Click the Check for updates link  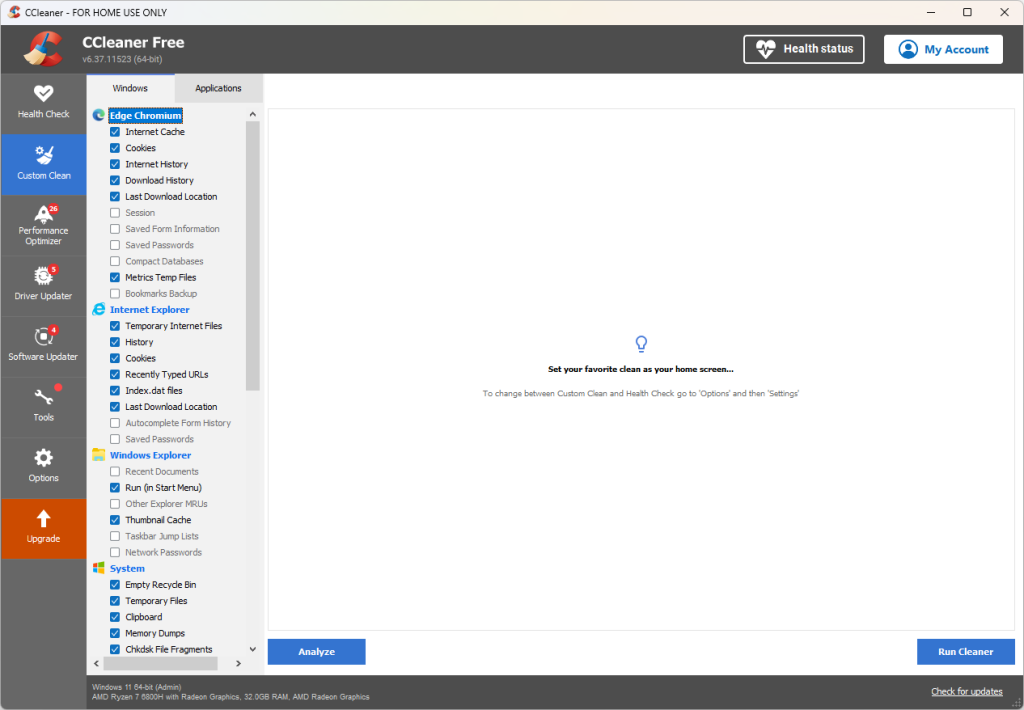click(967, 692)
